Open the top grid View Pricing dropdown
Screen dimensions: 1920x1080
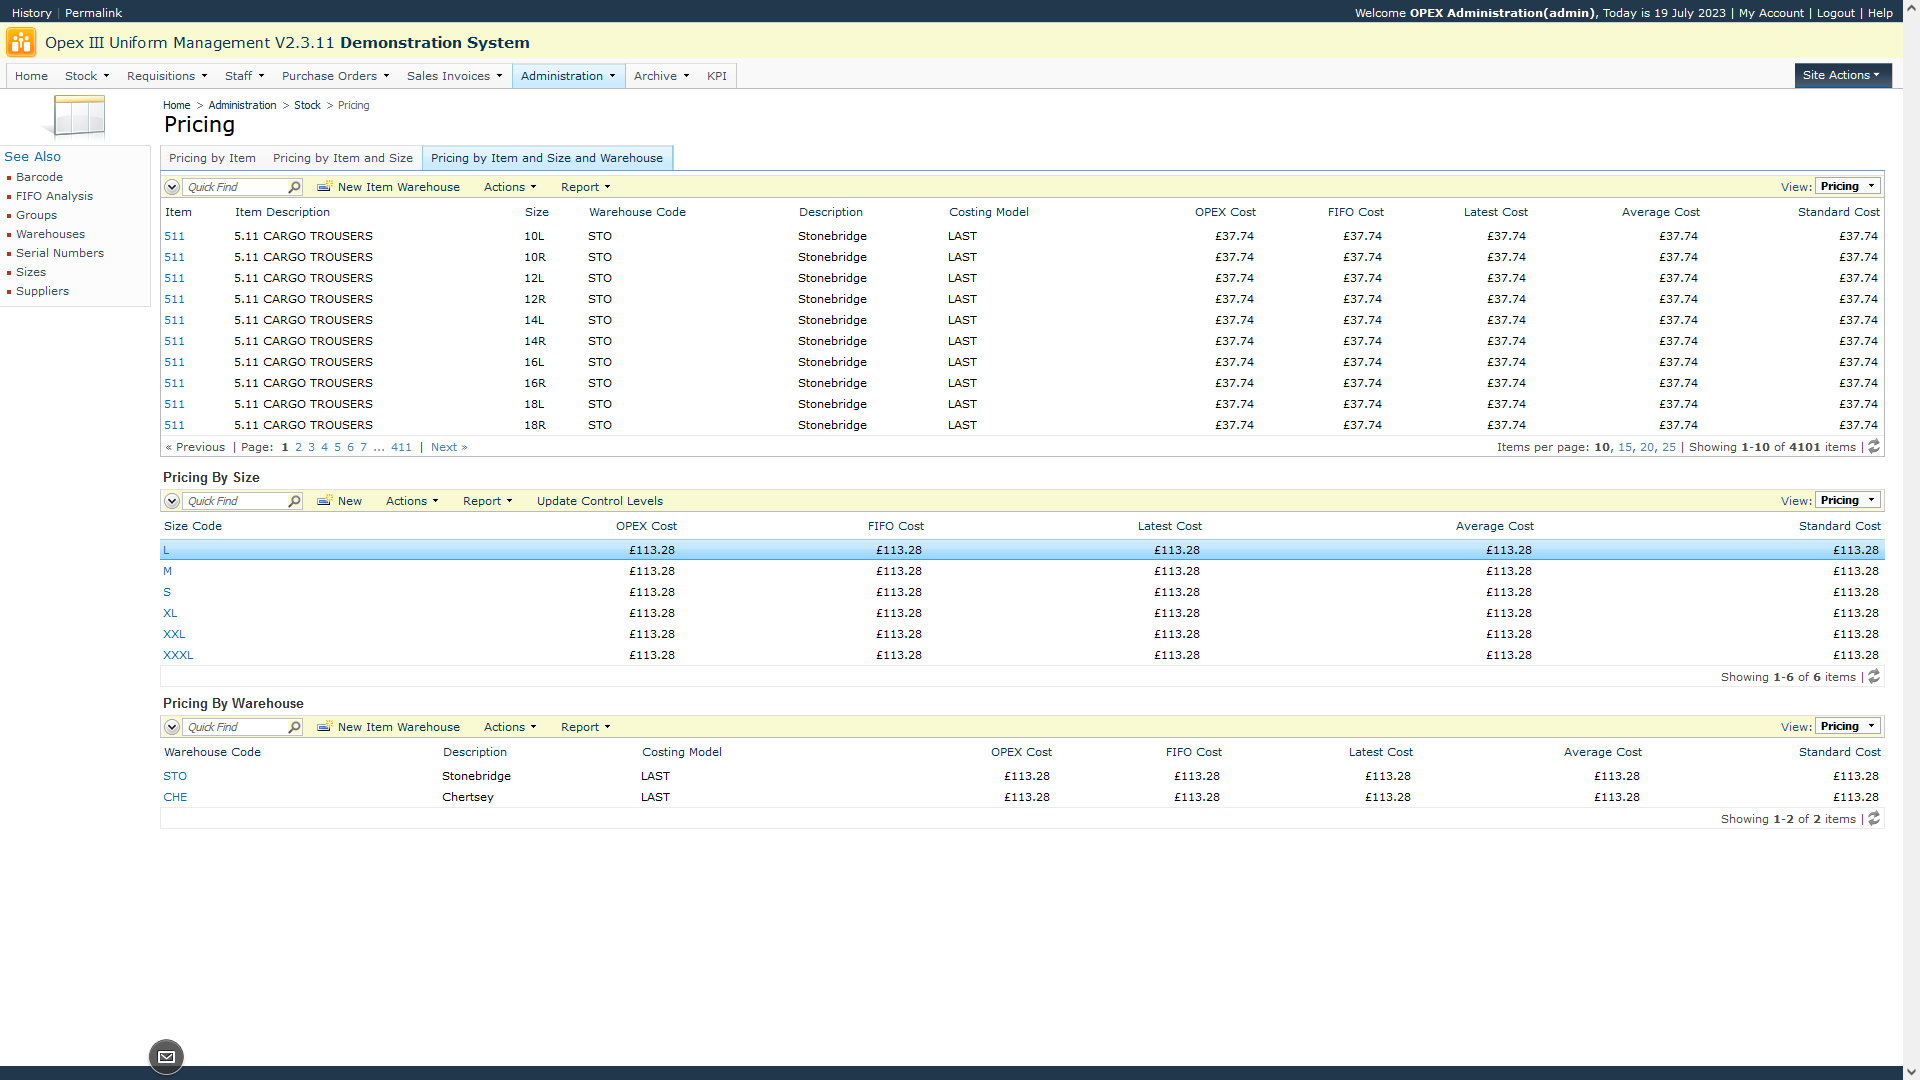(1847, 187)
